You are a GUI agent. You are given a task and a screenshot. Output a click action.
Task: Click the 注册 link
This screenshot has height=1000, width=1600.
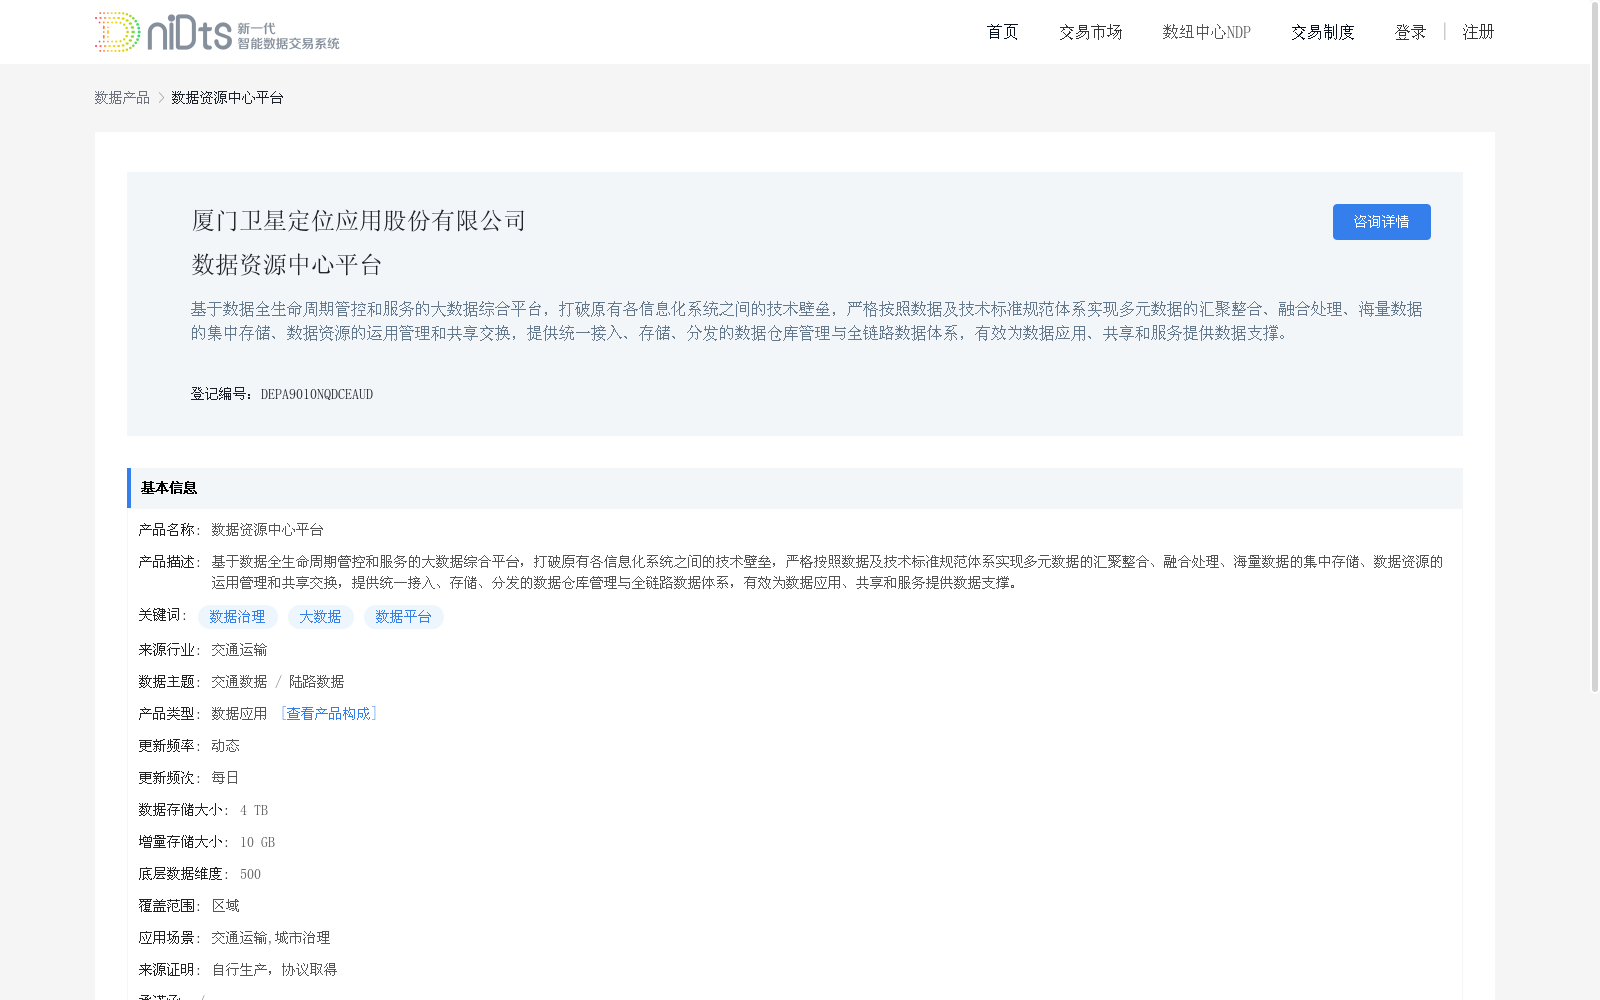click(x=1478, y=32)
